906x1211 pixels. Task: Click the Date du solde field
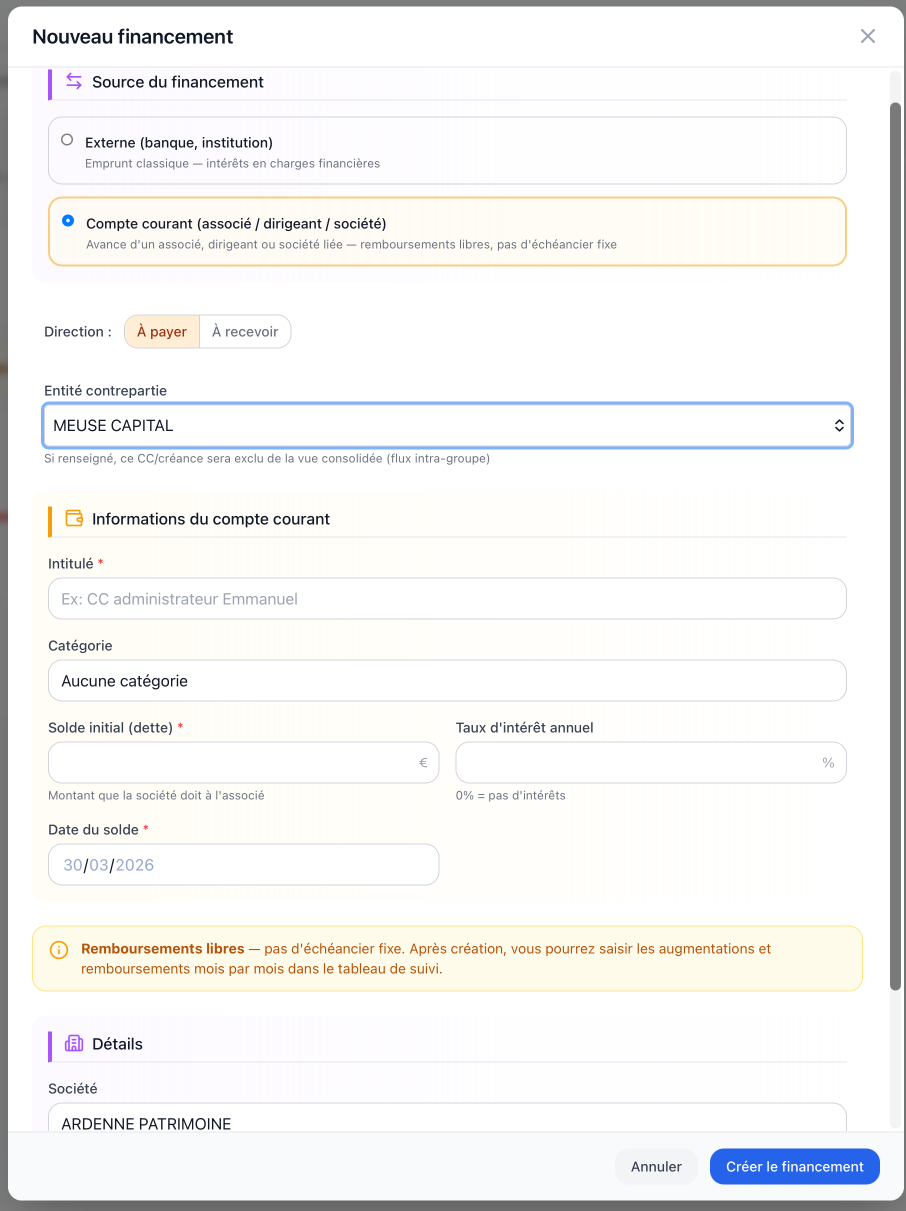point(243,865)
